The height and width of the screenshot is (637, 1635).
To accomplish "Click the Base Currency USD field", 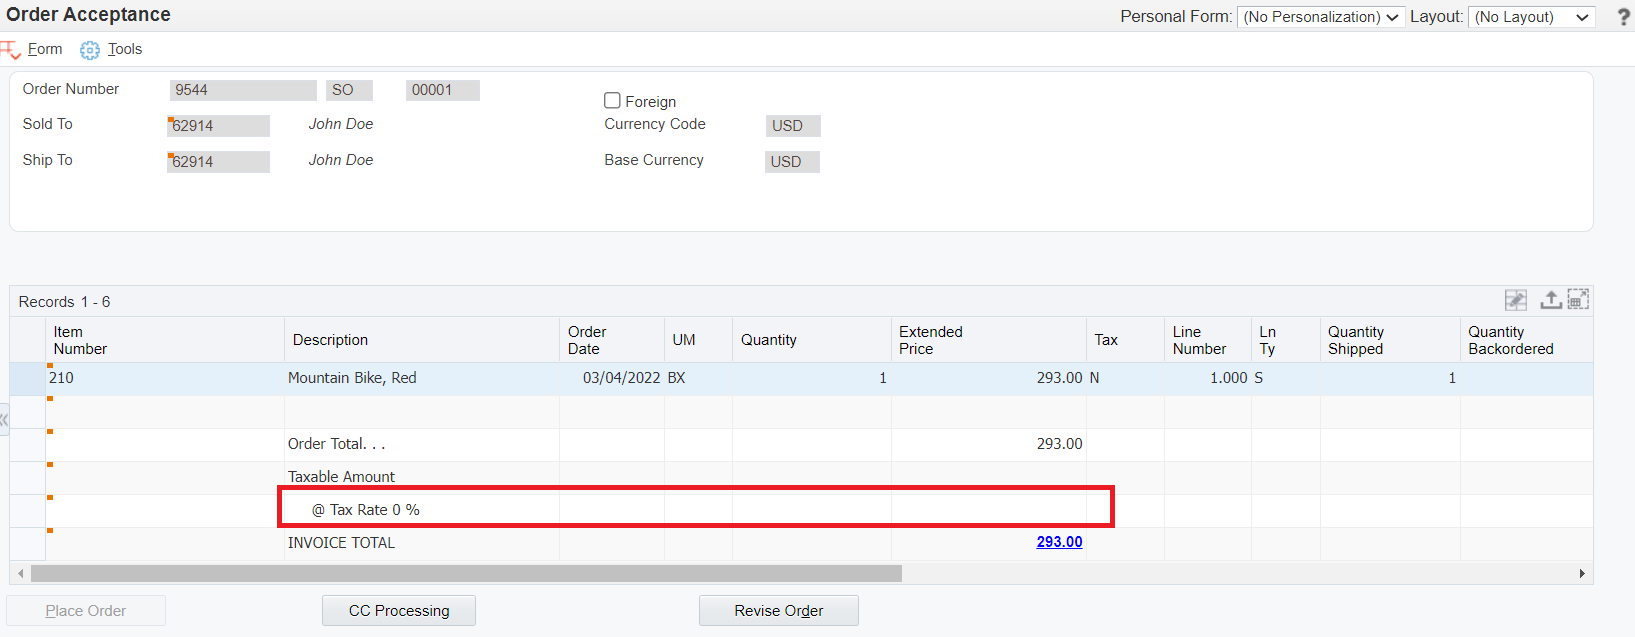I will (x=792, y=162).
